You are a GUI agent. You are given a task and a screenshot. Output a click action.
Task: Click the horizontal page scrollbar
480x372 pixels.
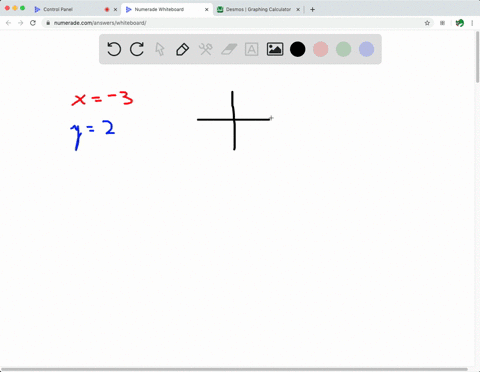point(234,369)
